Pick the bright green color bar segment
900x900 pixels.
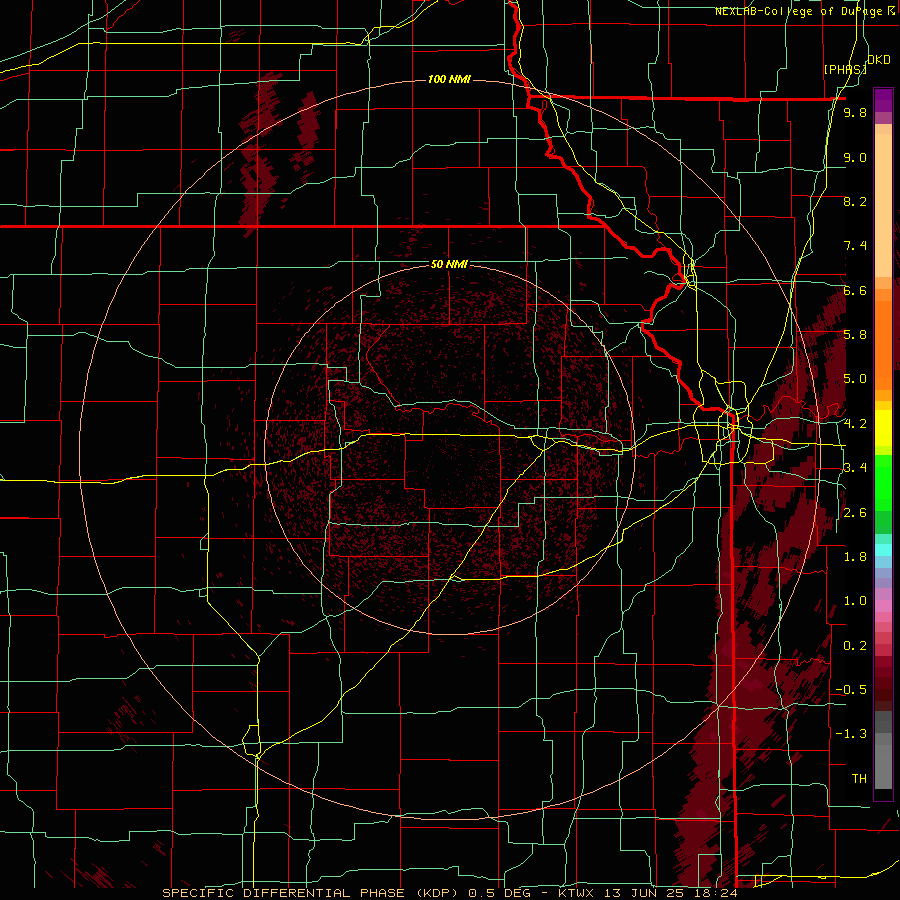(883, 481)
